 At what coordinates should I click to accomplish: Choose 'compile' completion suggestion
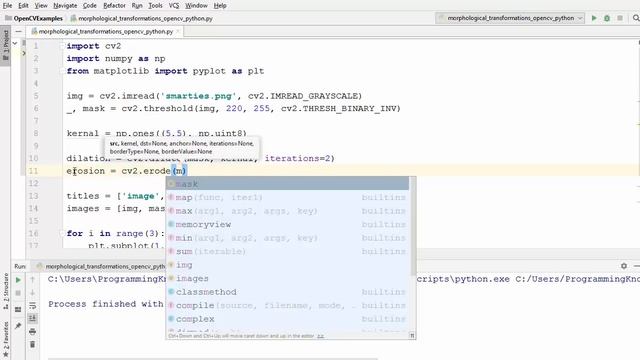coord(287,305)
